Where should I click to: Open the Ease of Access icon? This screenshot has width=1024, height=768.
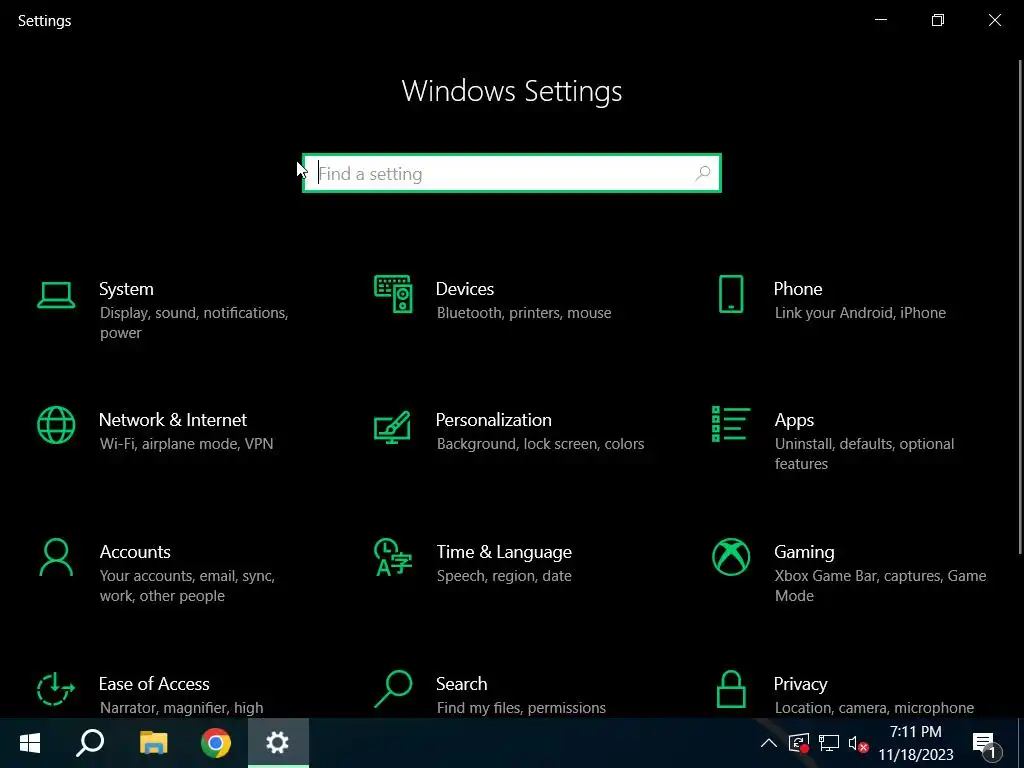[x=56, y=689]
